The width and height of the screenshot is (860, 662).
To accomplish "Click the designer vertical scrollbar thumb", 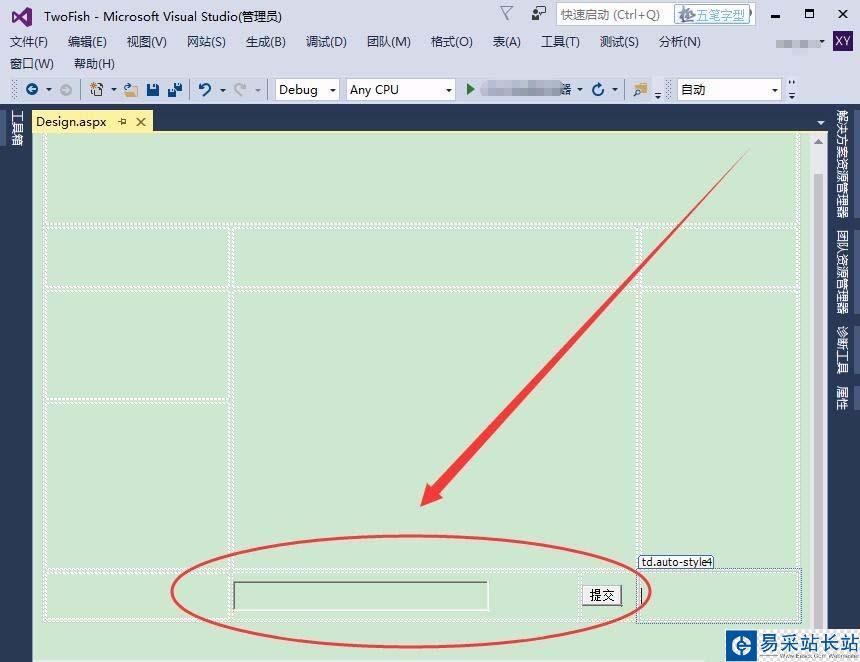I will click(818, 400).
